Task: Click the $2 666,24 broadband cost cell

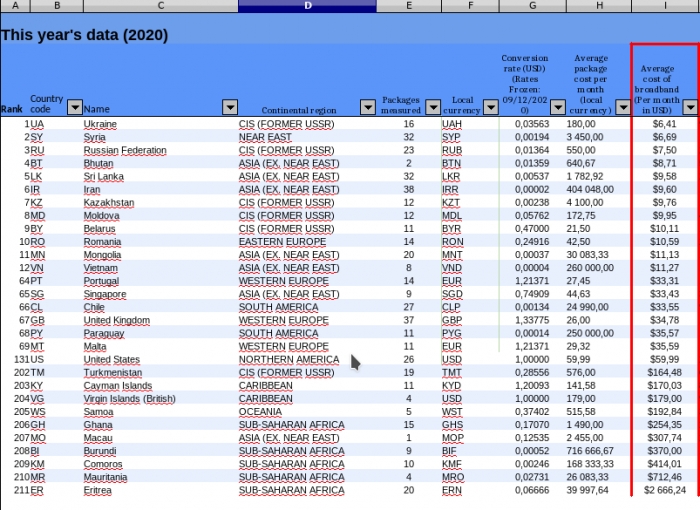Action: (x=665, y=490)
